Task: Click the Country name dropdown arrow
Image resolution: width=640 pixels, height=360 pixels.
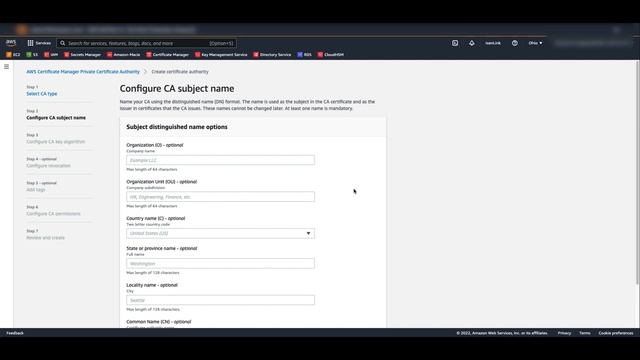Action: point(308,233)
